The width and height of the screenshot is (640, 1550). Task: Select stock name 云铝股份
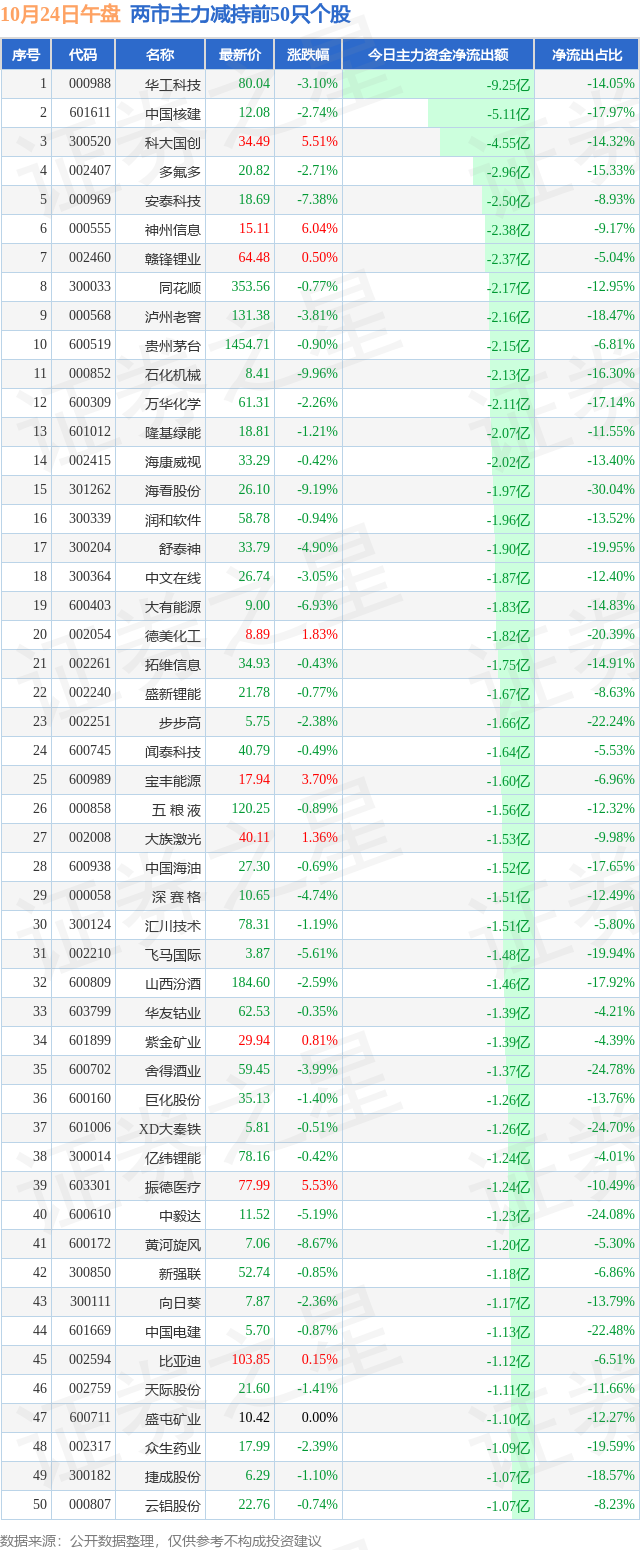tap(173, 1505)
